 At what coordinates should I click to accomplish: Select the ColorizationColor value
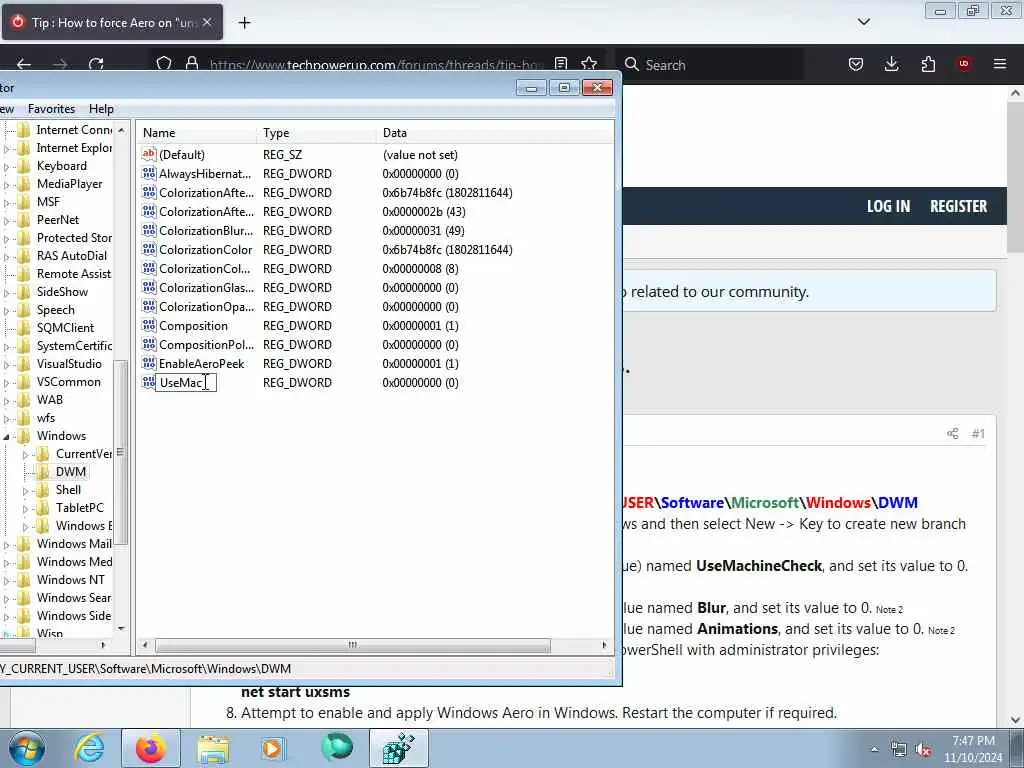(205, 249)
